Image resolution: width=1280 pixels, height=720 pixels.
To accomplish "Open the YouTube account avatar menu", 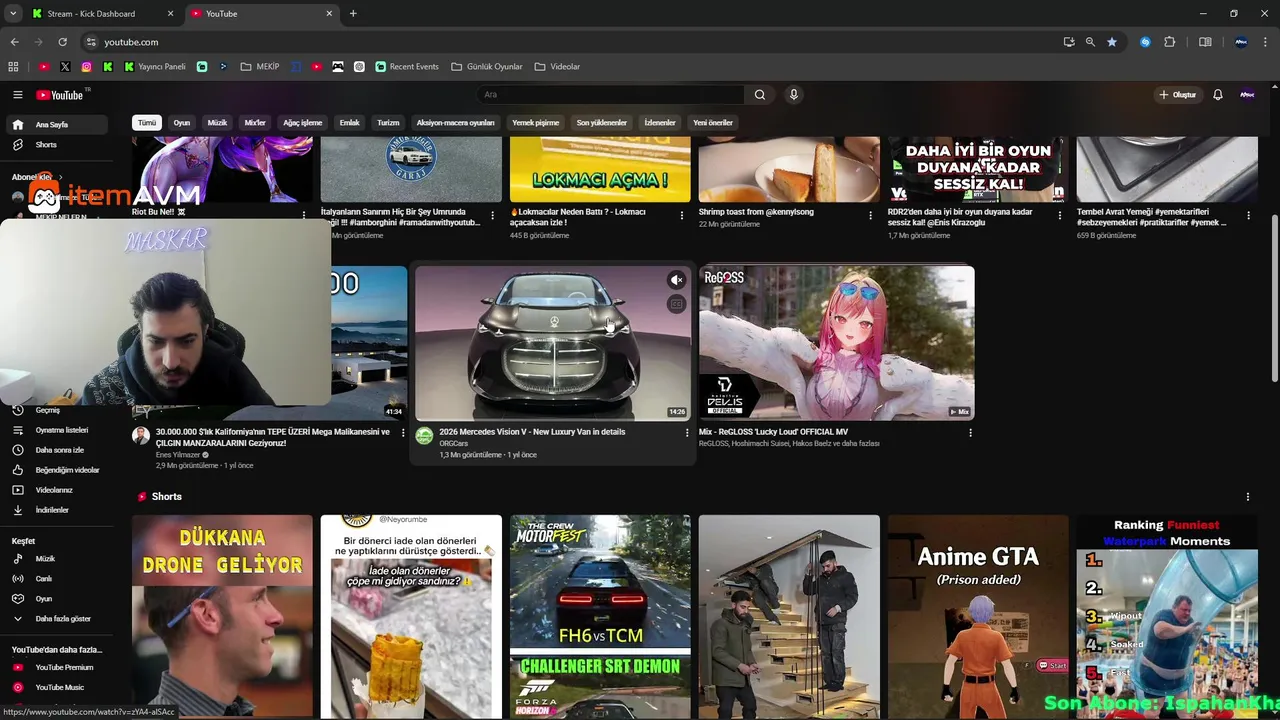I will [1247, 95].
